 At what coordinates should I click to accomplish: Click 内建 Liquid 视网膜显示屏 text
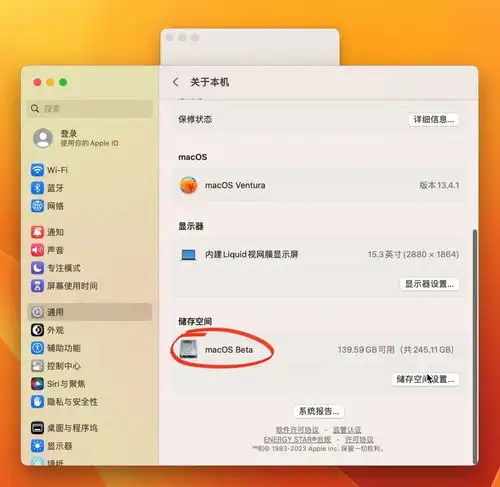click(x=252, y=255)
